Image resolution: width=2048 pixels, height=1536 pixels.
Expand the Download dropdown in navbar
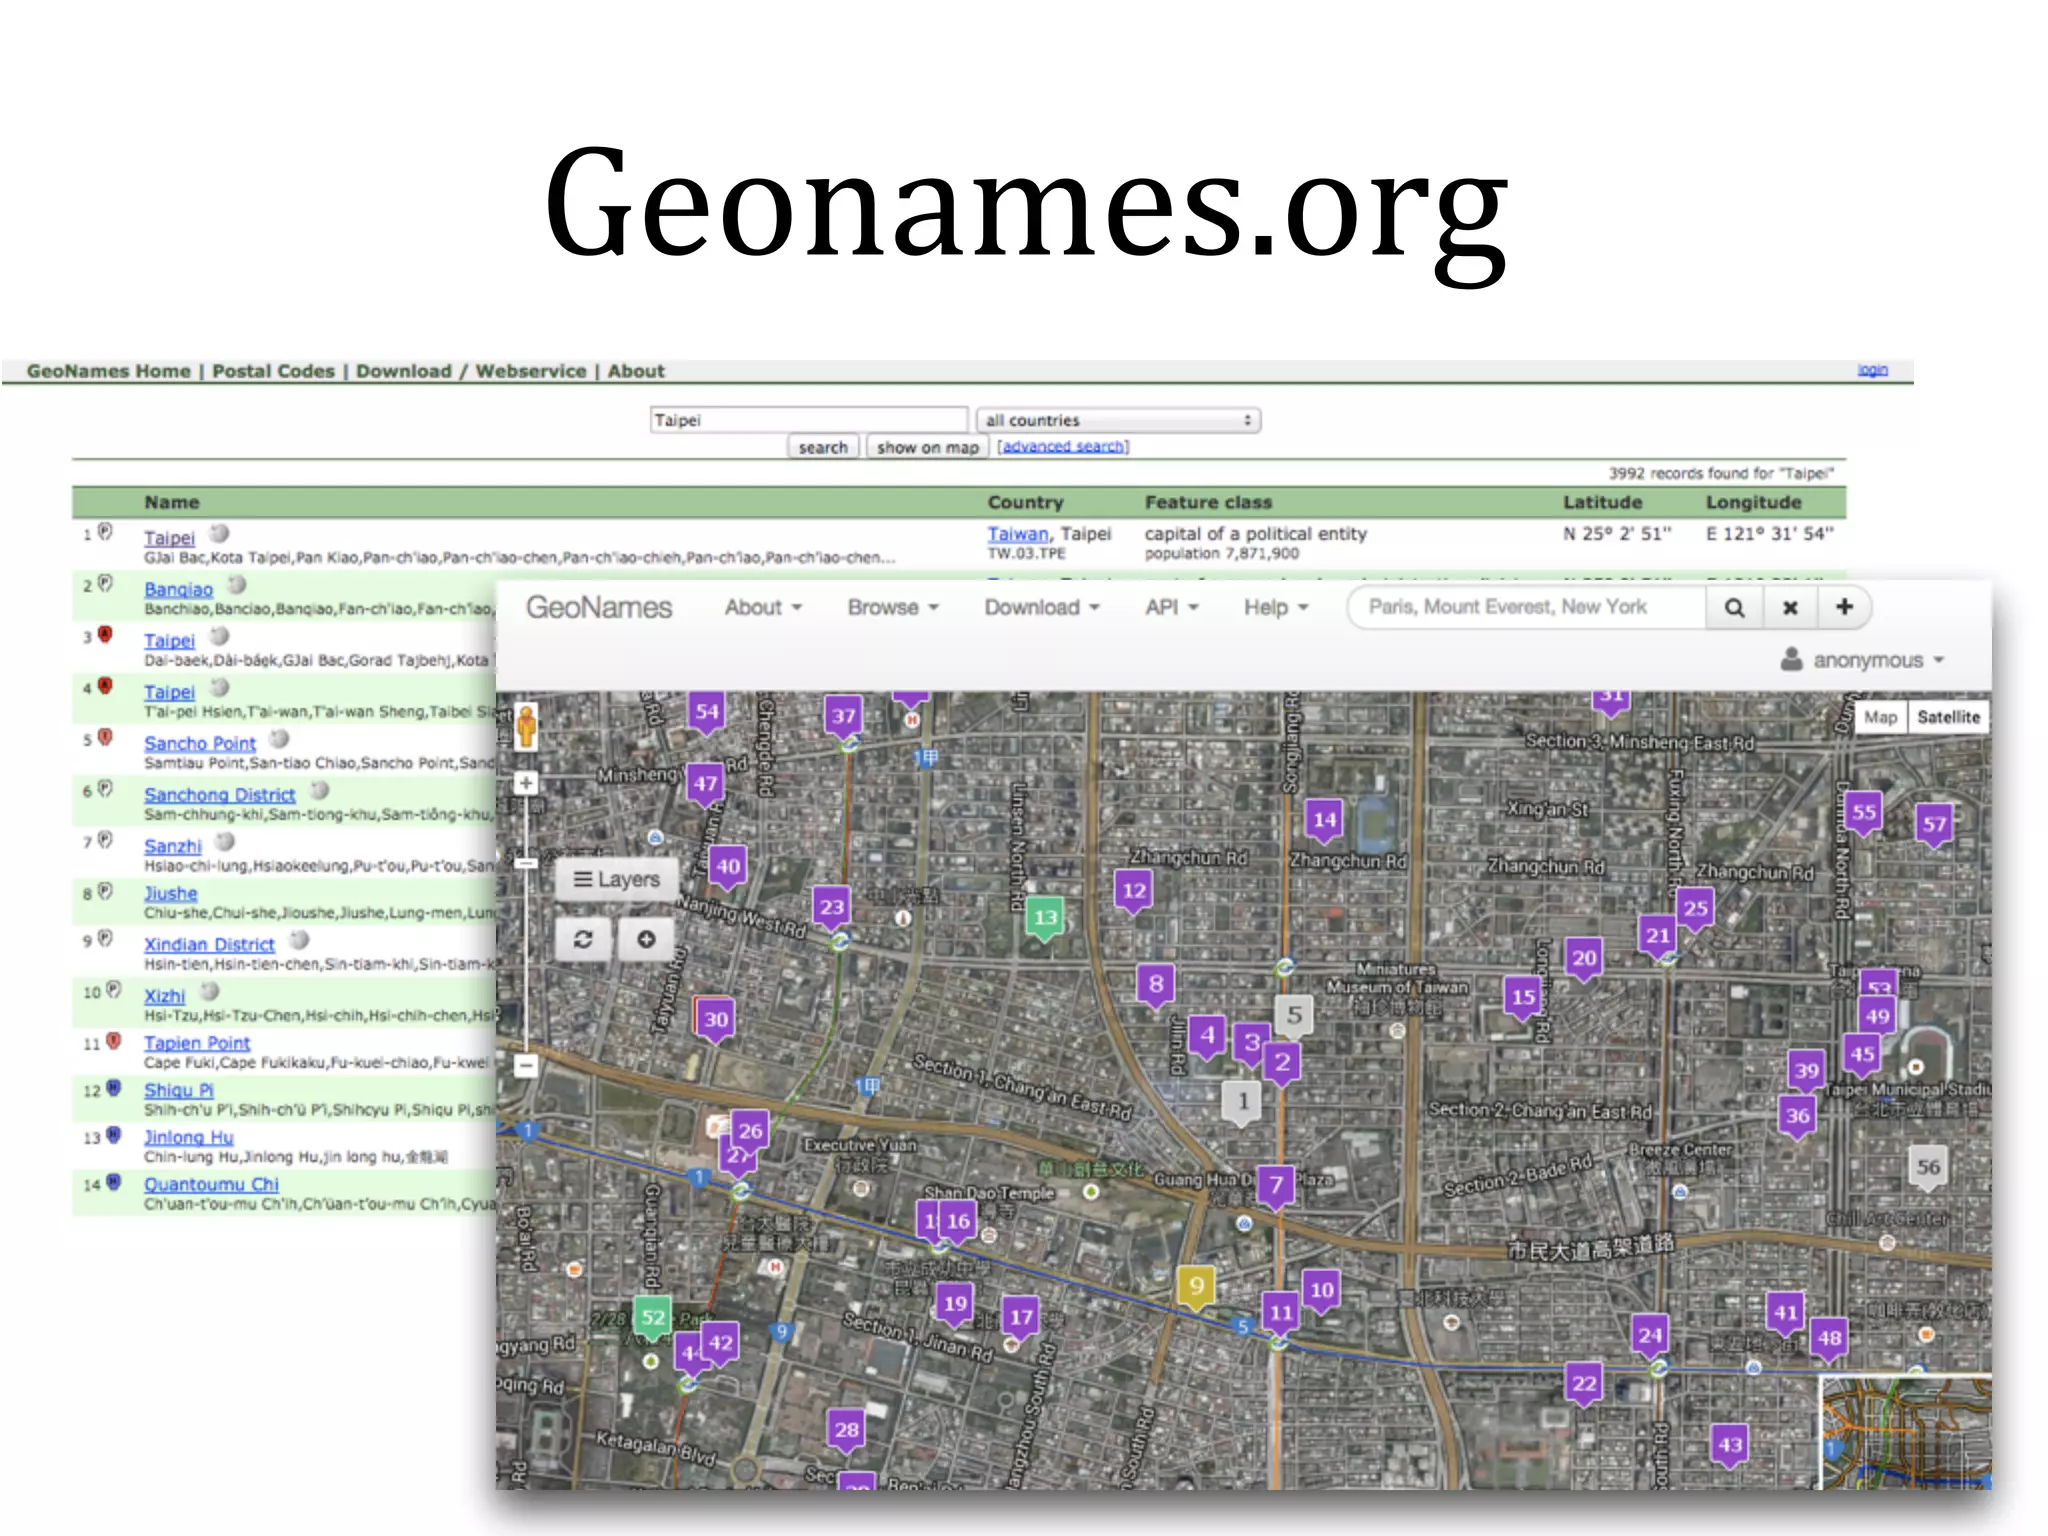pyautogui.click(x=1042, y=608)
